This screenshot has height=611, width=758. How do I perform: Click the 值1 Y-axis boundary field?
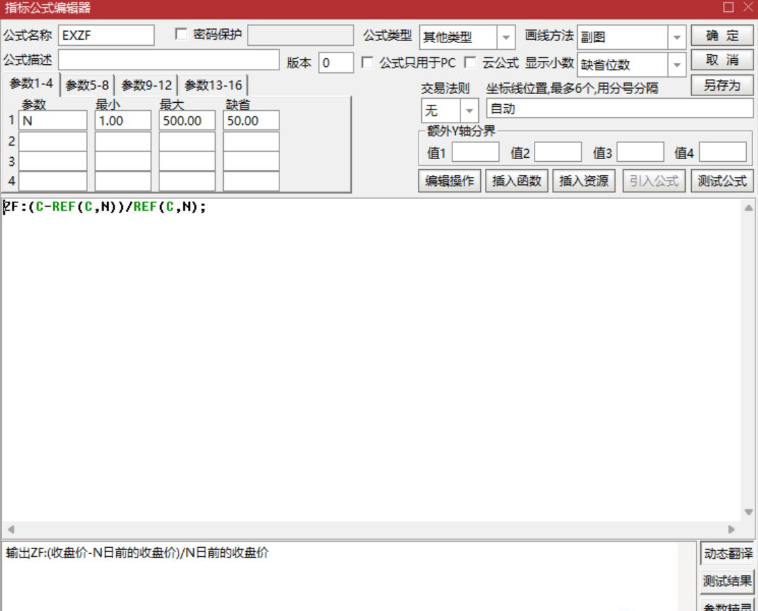tap(475, 152)
